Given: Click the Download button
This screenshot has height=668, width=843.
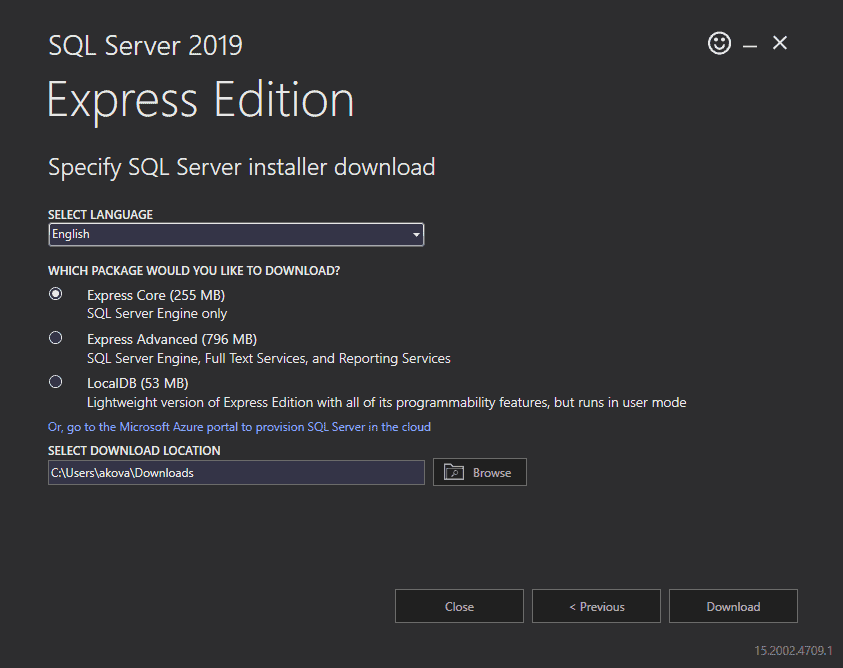Looking at the screenshot, I should (x=733, y=606).
